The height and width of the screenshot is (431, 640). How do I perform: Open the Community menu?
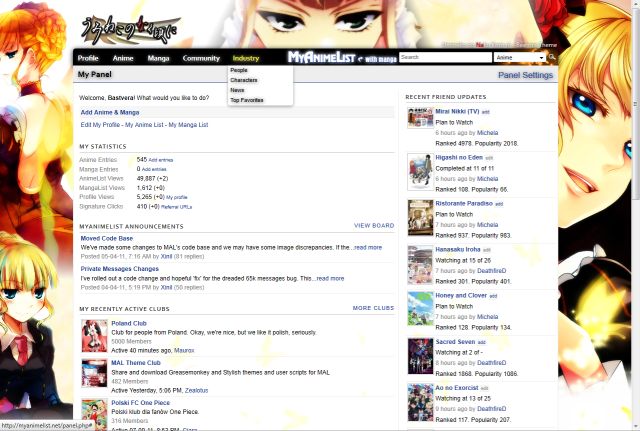point(201,58)
